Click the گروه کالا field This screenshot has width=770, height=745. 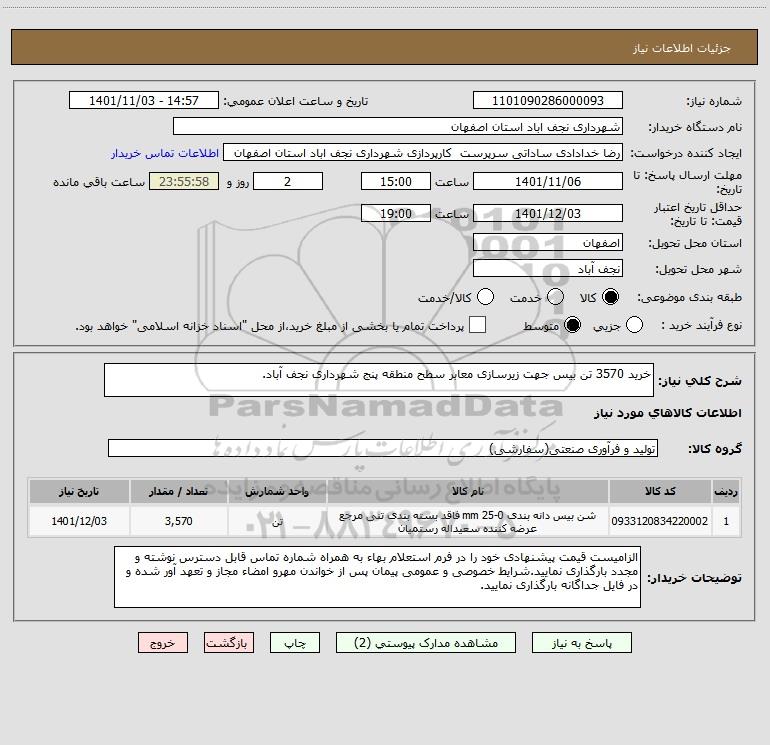click(383, 448)
